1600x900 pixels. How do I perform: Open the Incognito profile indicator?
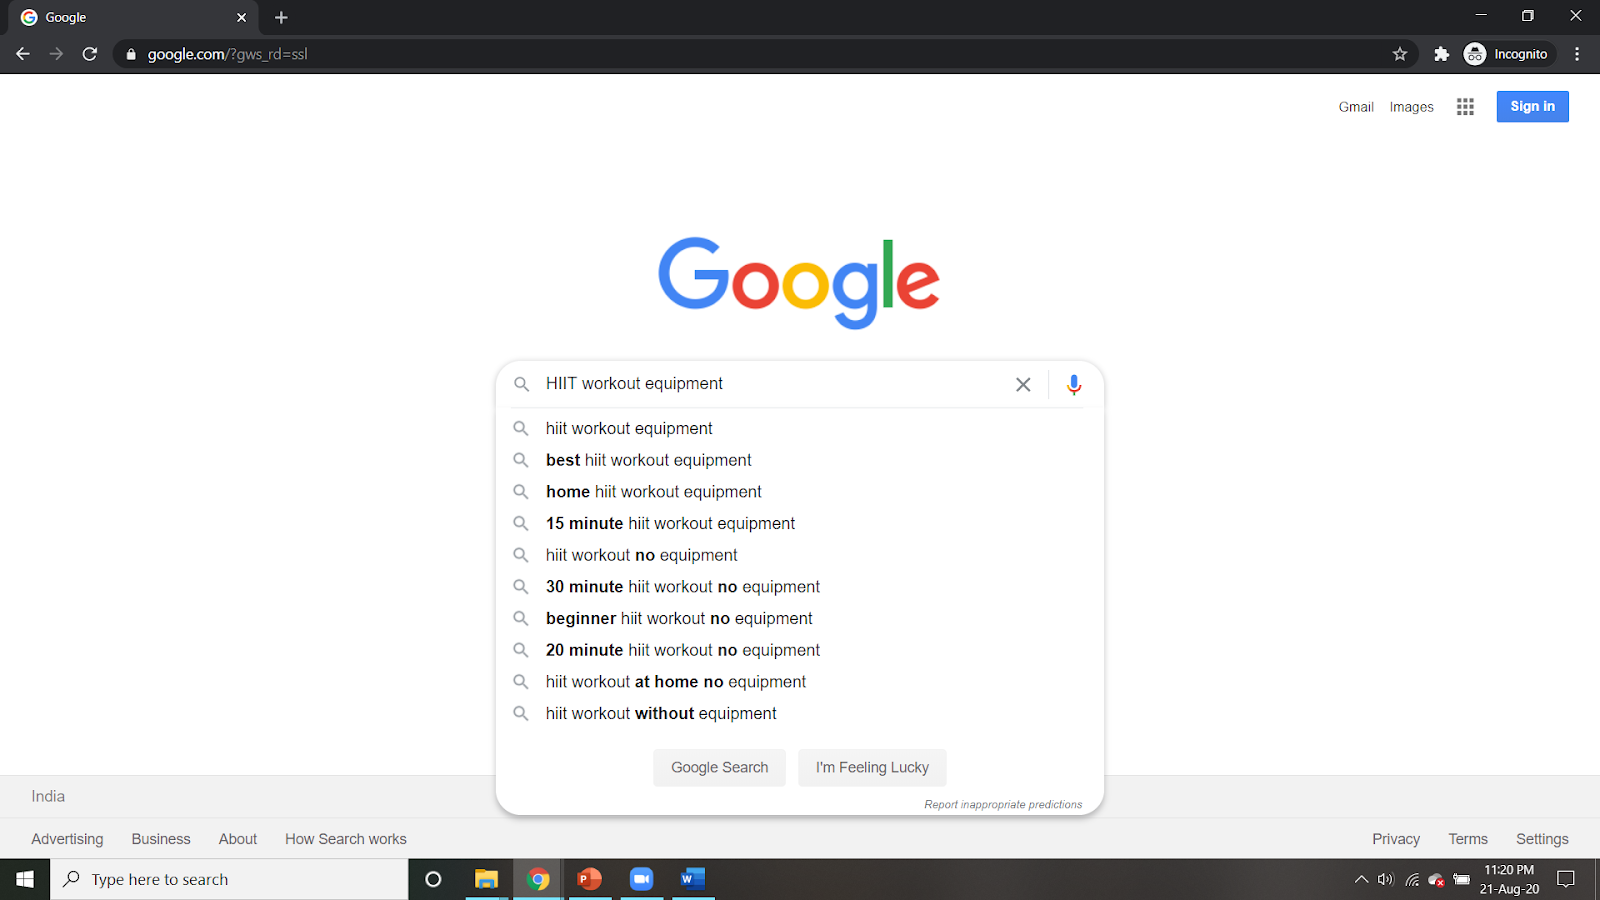point(1506,54)
